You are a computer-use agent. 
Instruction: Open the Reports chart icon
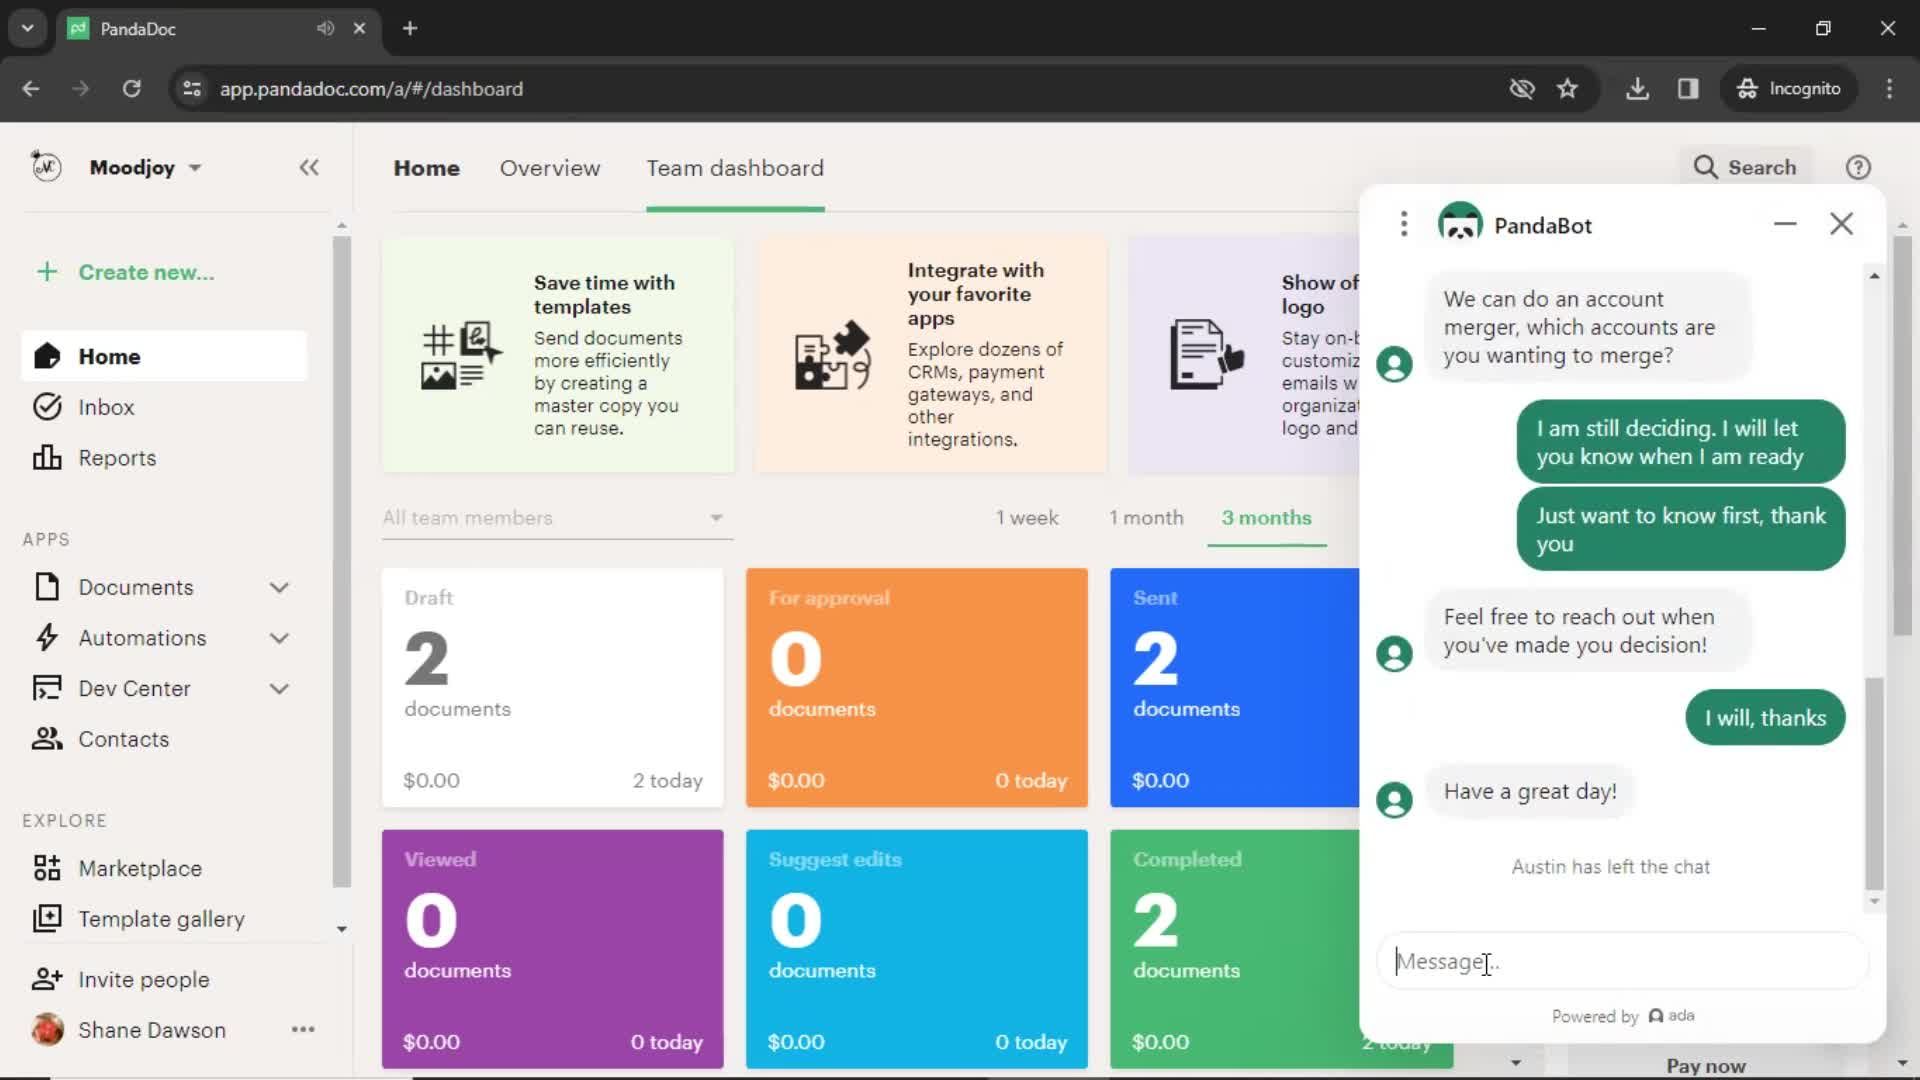[47, 458]
